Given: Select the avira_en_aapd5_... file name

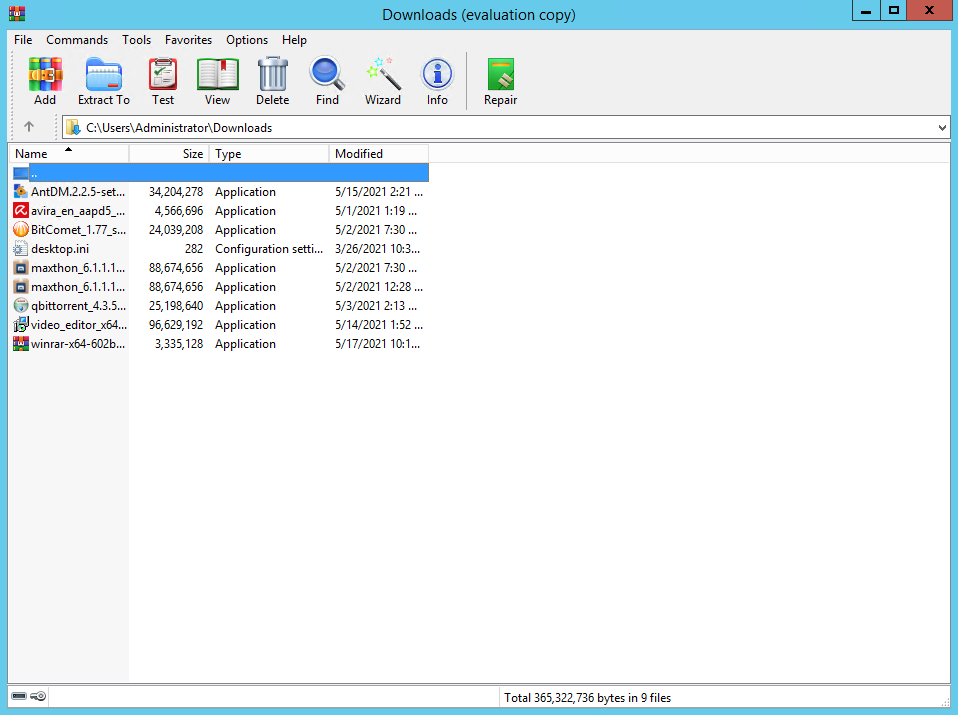Looking at the screenshot, I should point(78,211).
